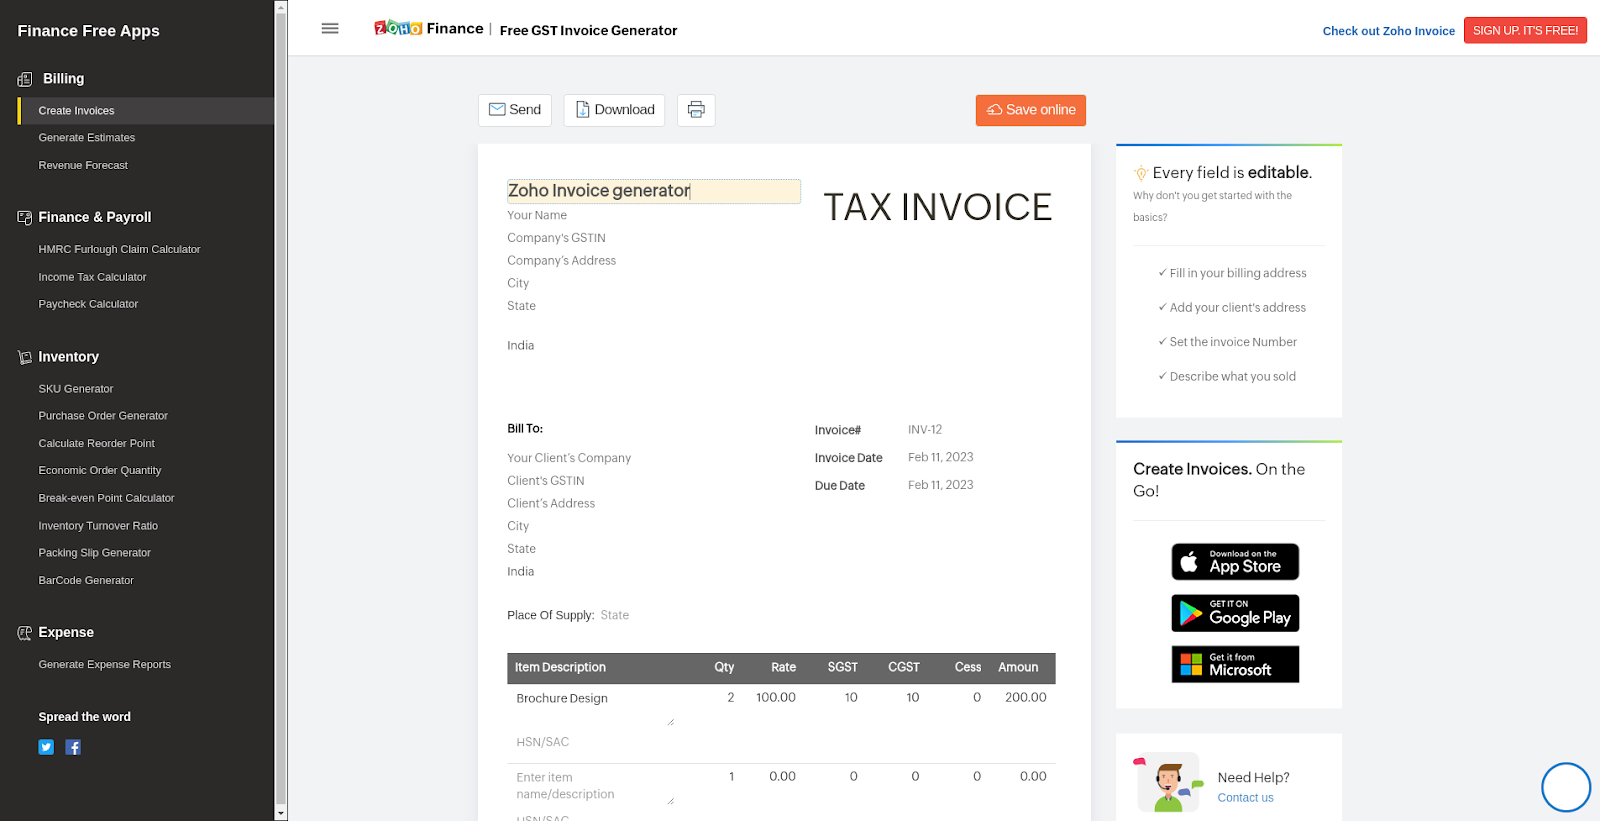This screenshot has height=821, width=1600.
Task: Click the App Store download badge
Action: coord(1235,562)
